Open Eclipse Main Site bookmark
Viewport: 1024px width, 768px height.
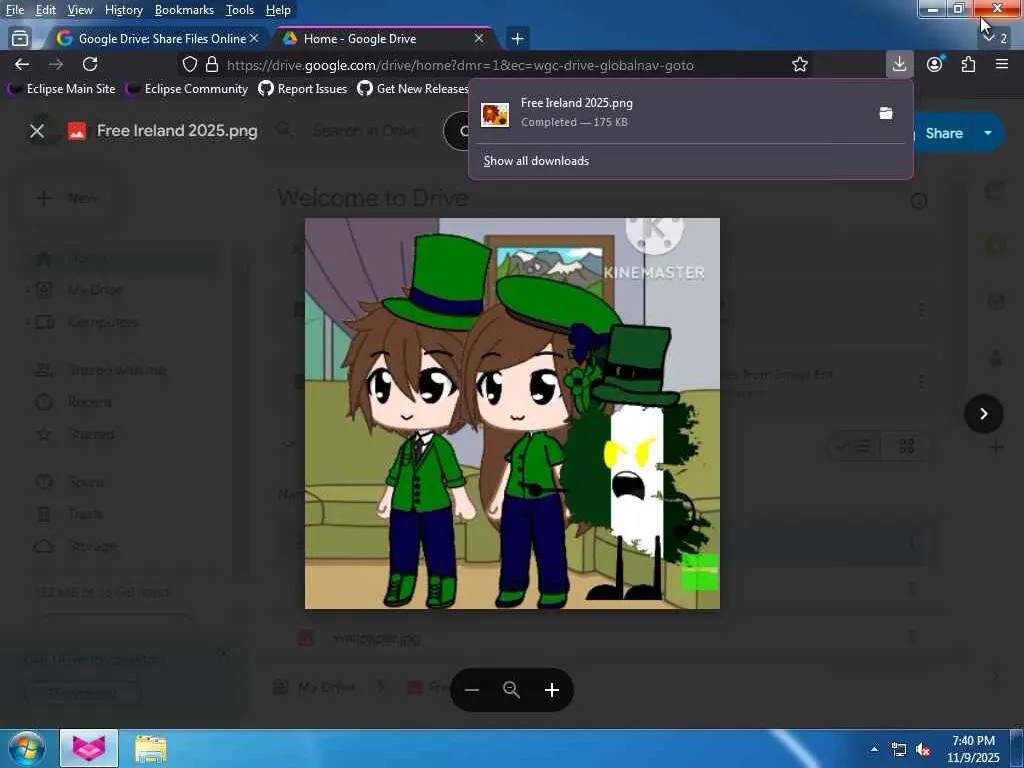61,89
